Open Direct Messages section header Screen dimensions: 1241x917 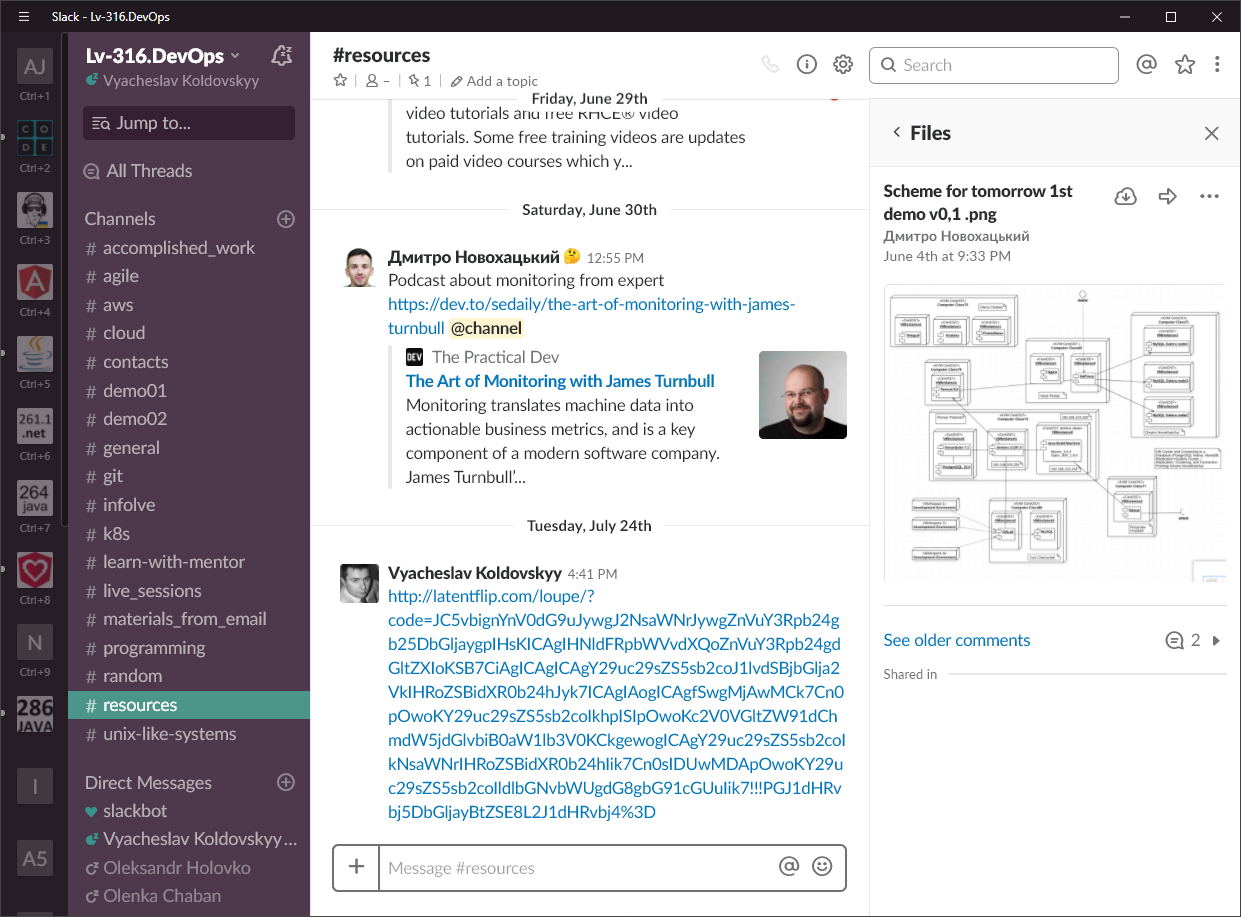point(148,782)
